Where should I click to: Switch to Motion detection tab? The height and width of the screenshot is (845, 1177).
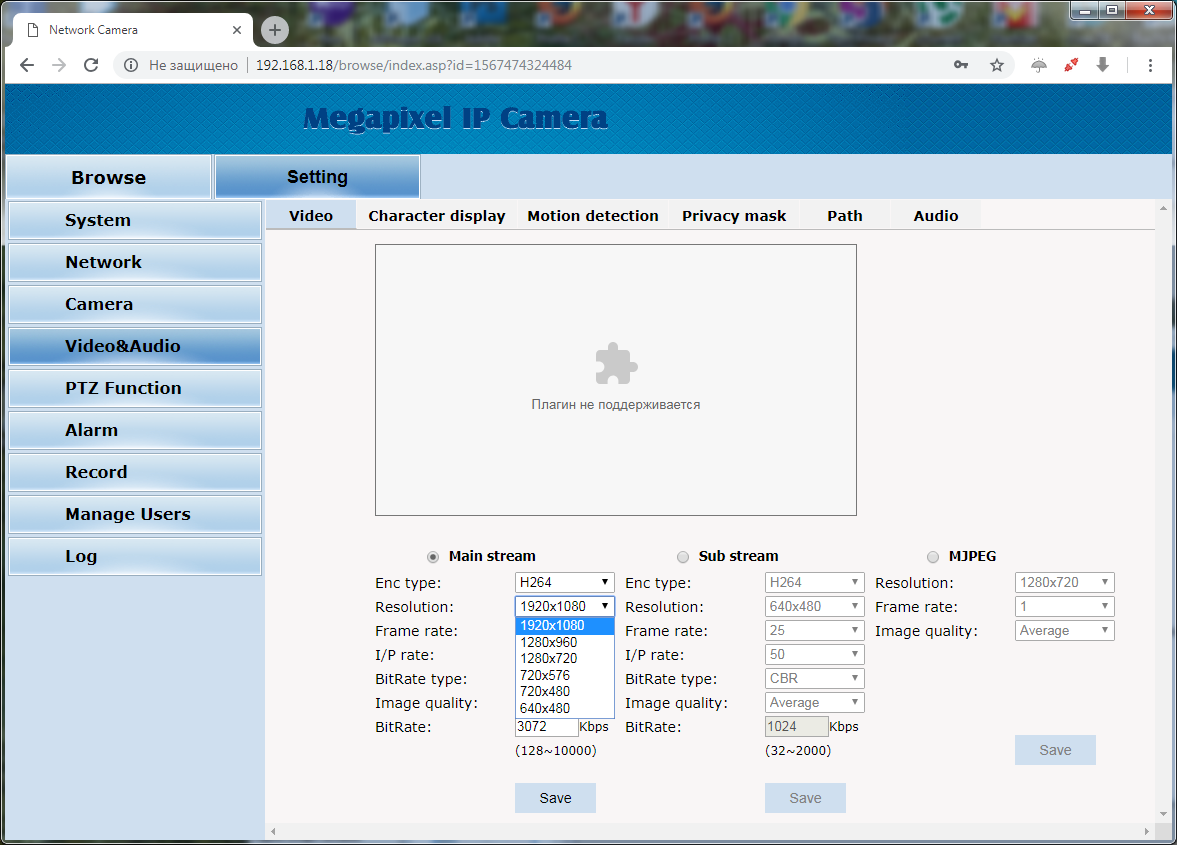point(592,216)
